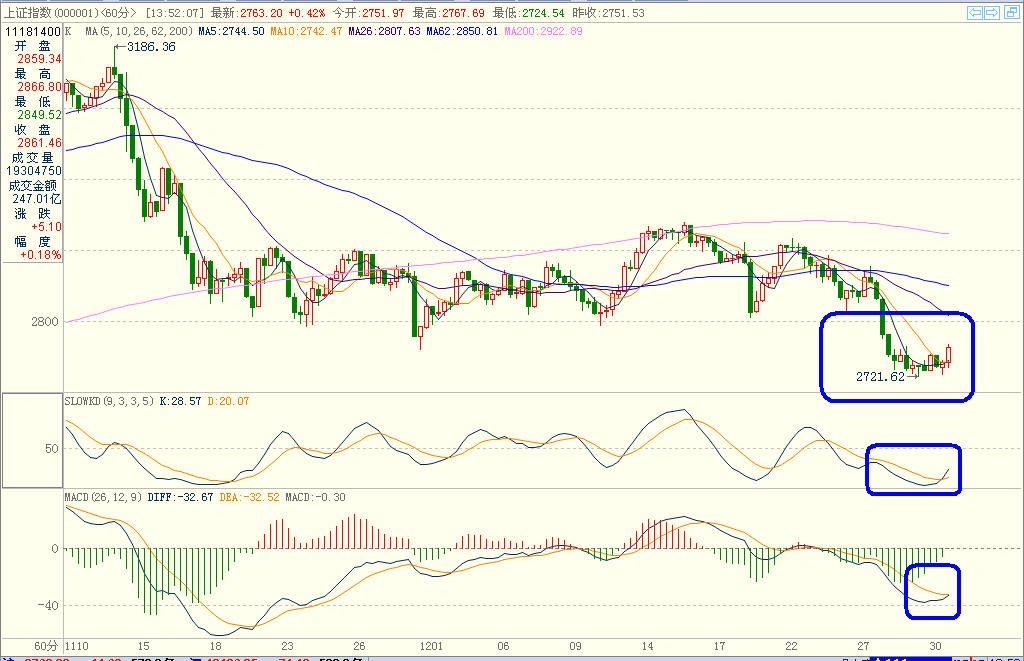
Task: Click the side panel high value 2866.80
Action: [x=39, y=87]
